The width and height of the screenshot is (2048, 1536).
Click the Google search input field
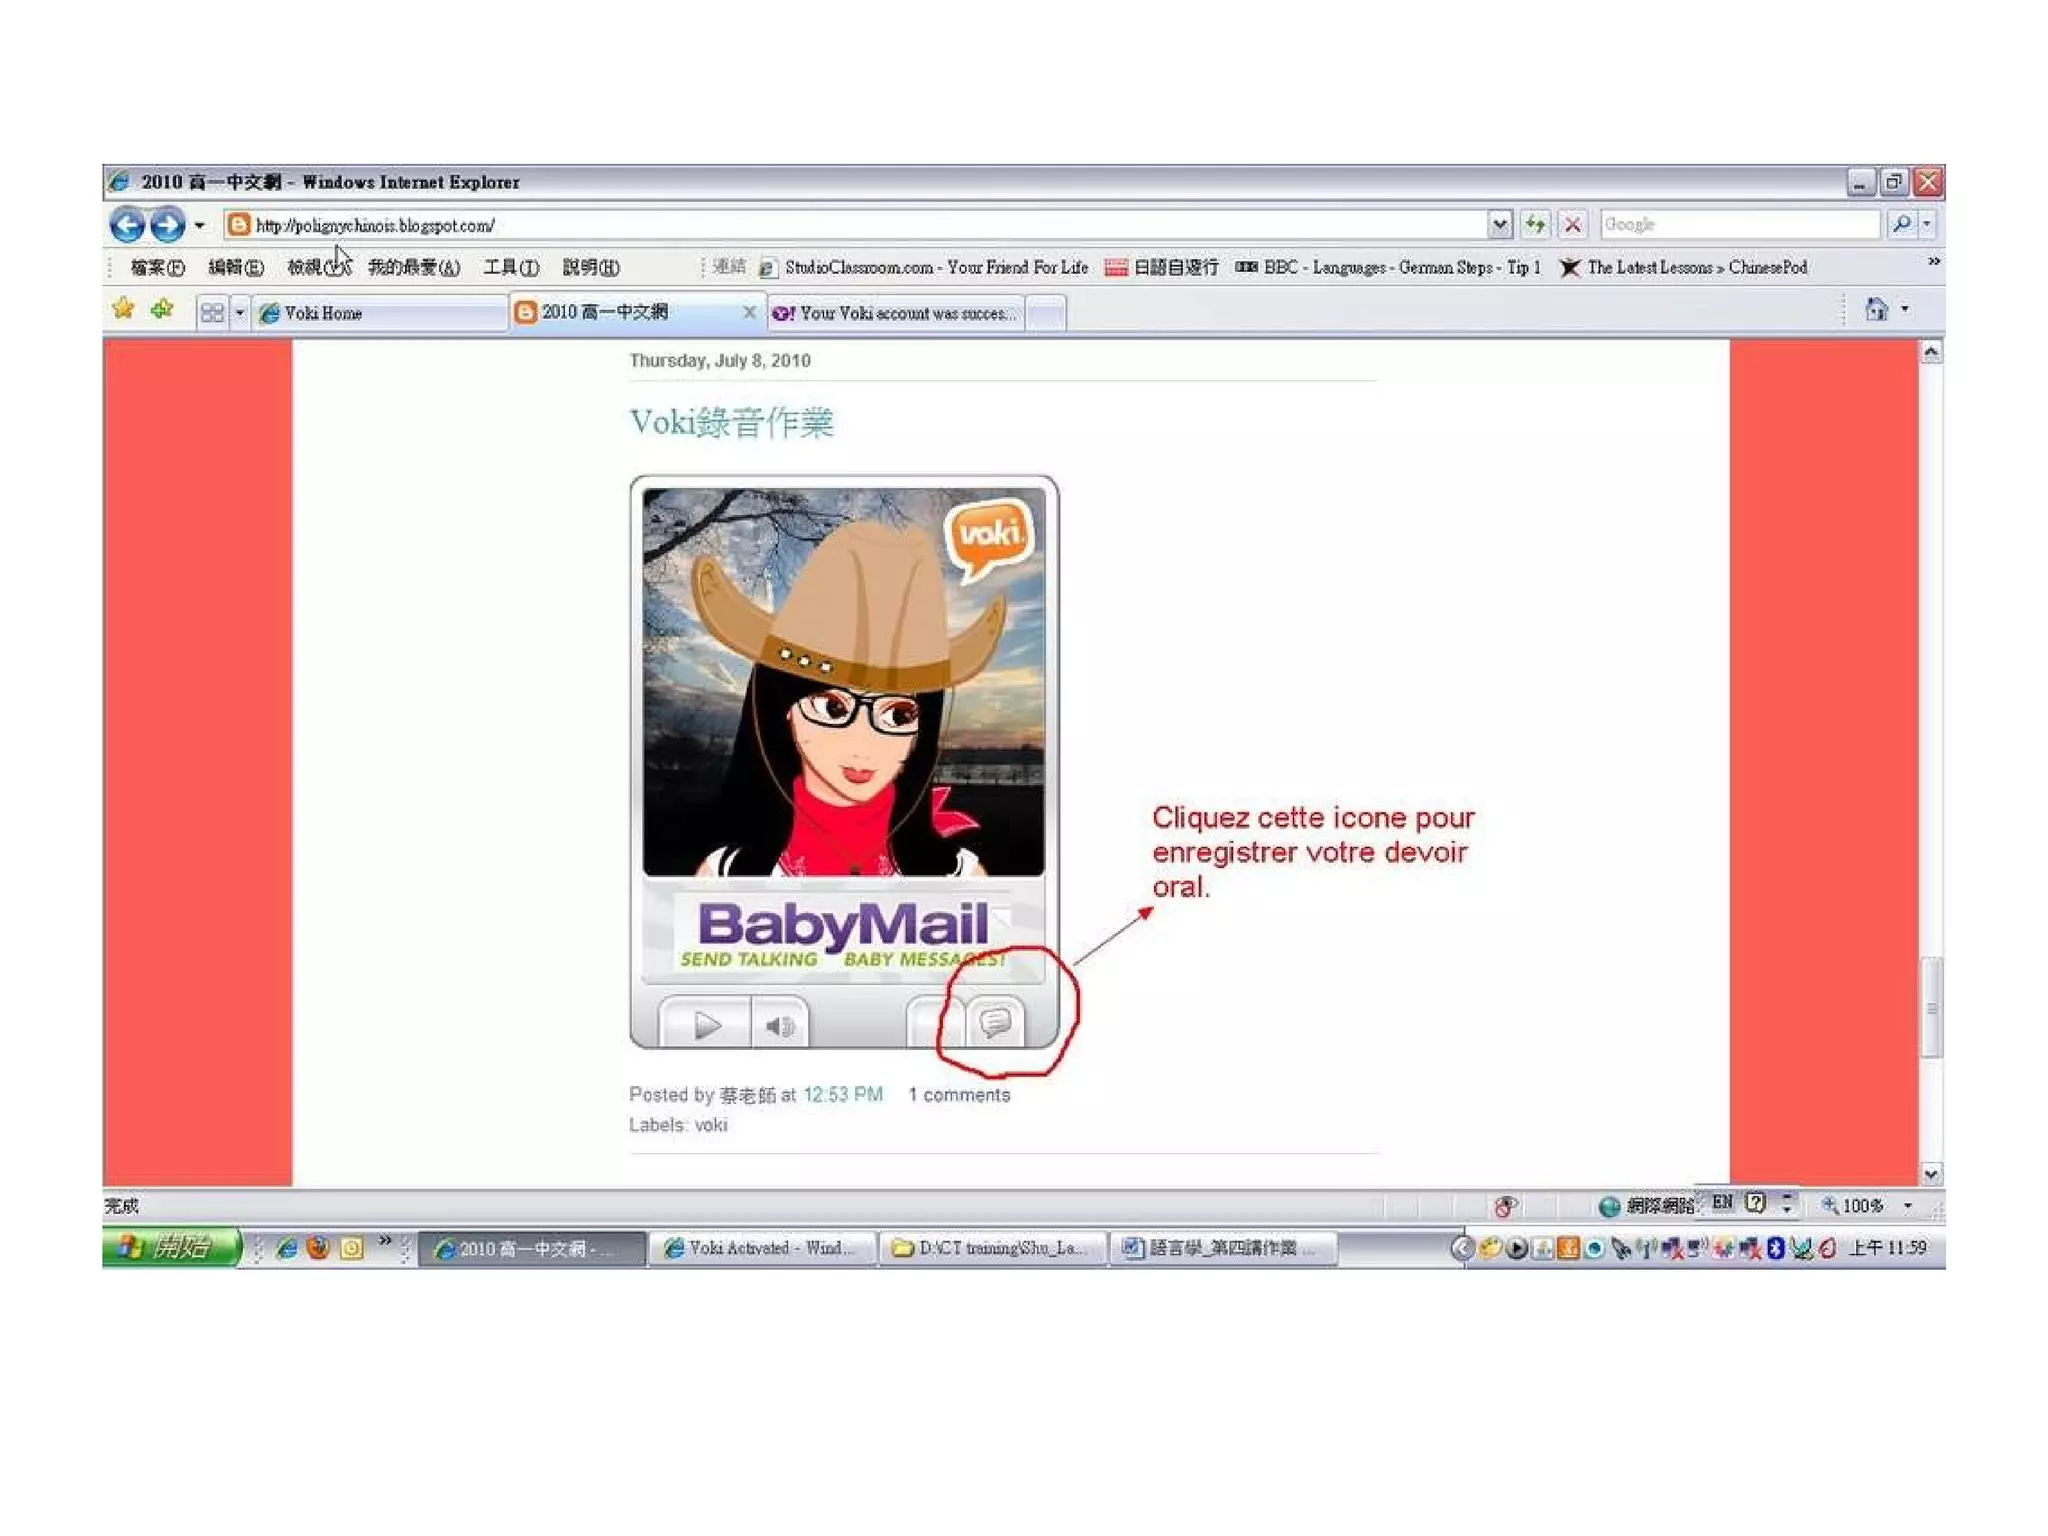click(x=1738, y=225)
